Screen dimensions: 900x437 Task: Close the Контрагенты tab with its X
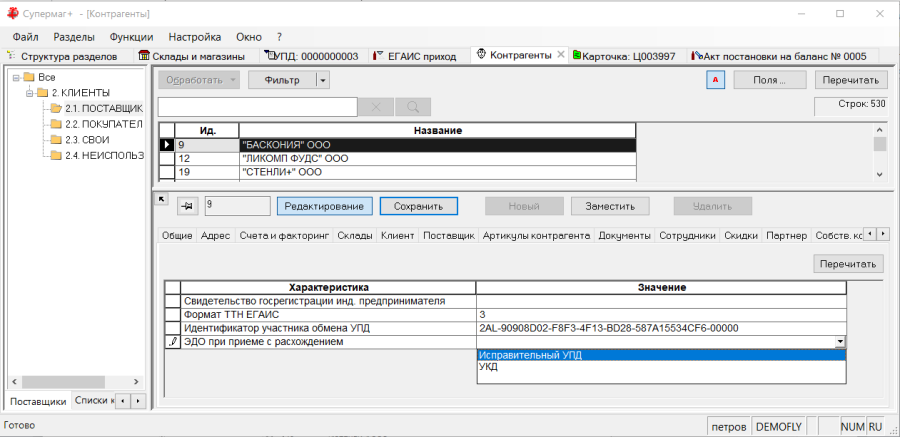coord(561,55)
